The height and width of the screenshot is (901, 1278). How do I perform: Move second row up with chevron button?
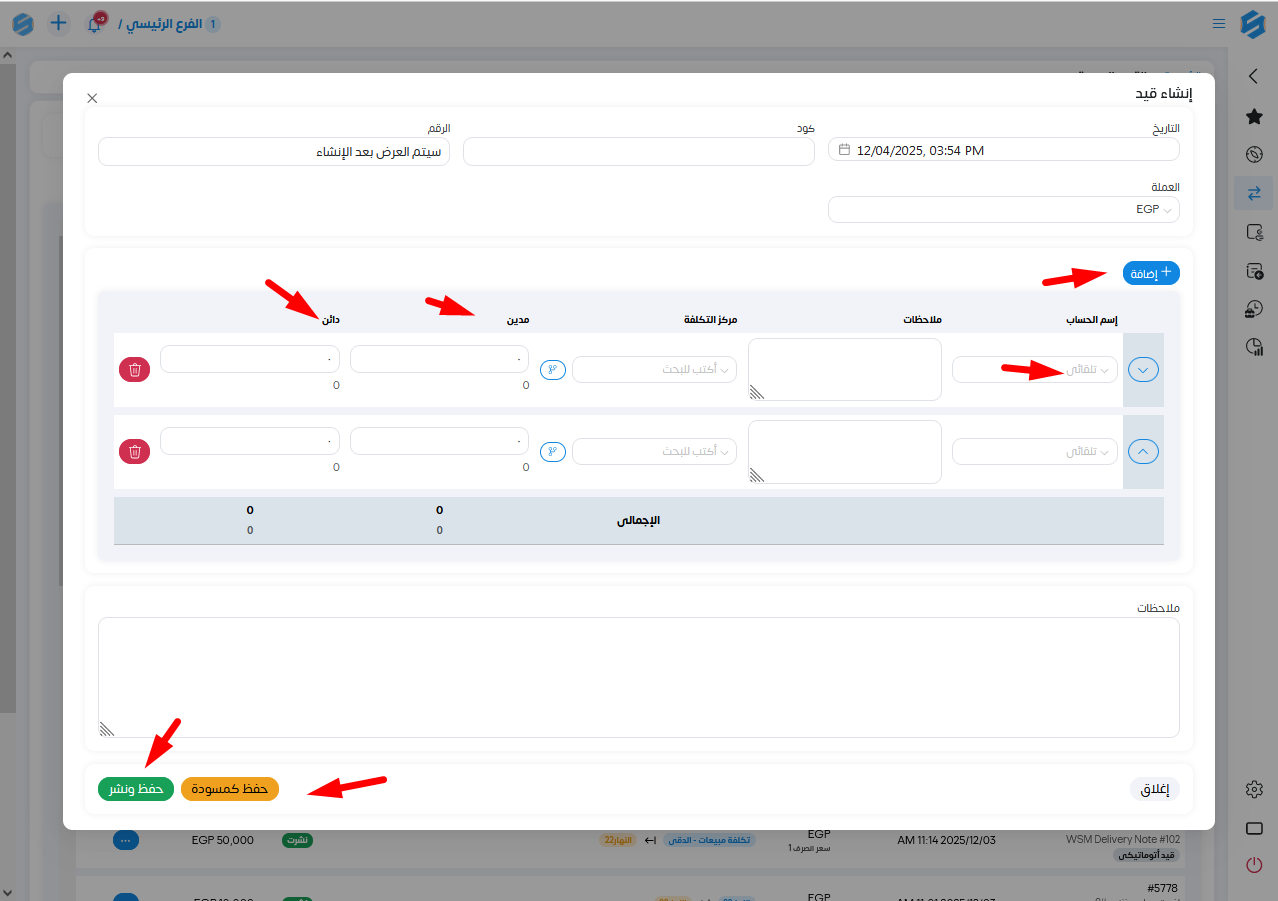(x=1143, y=451)
